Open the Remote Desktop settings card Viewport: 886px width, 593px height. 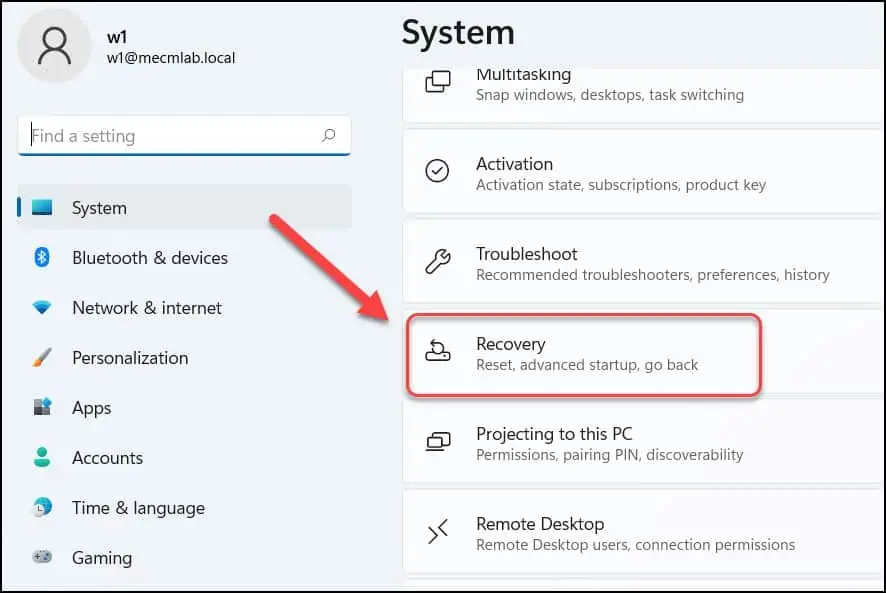644,532
